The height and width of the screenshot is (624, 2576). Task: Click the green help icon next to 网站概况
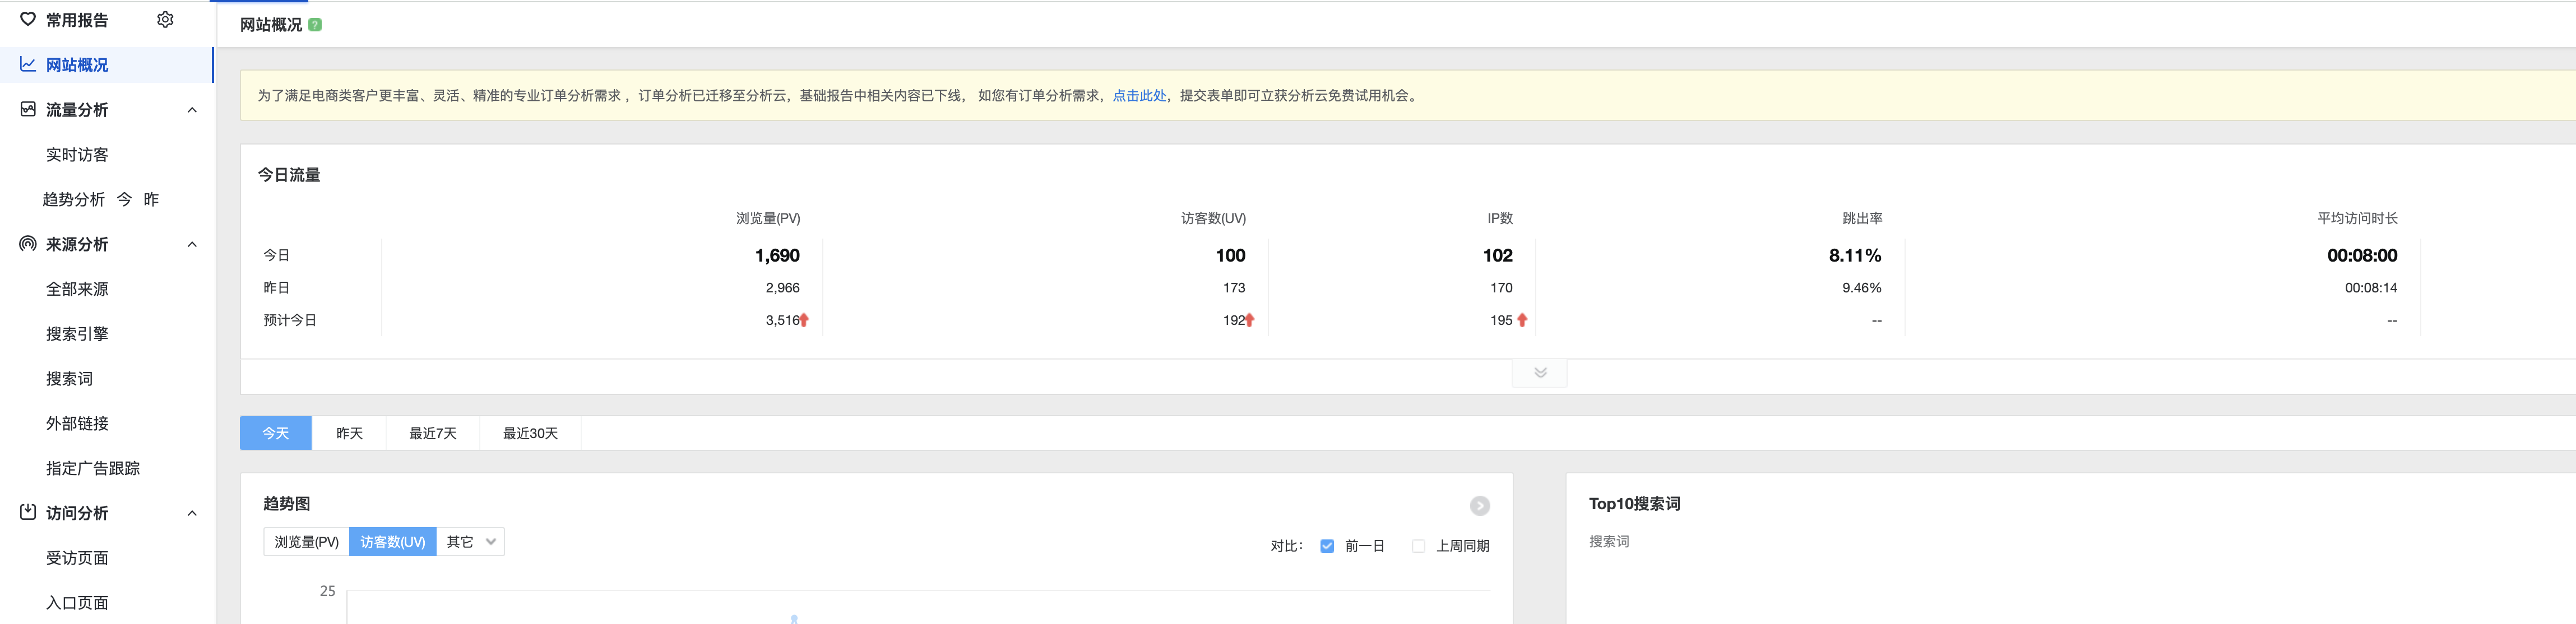point(315,25)
